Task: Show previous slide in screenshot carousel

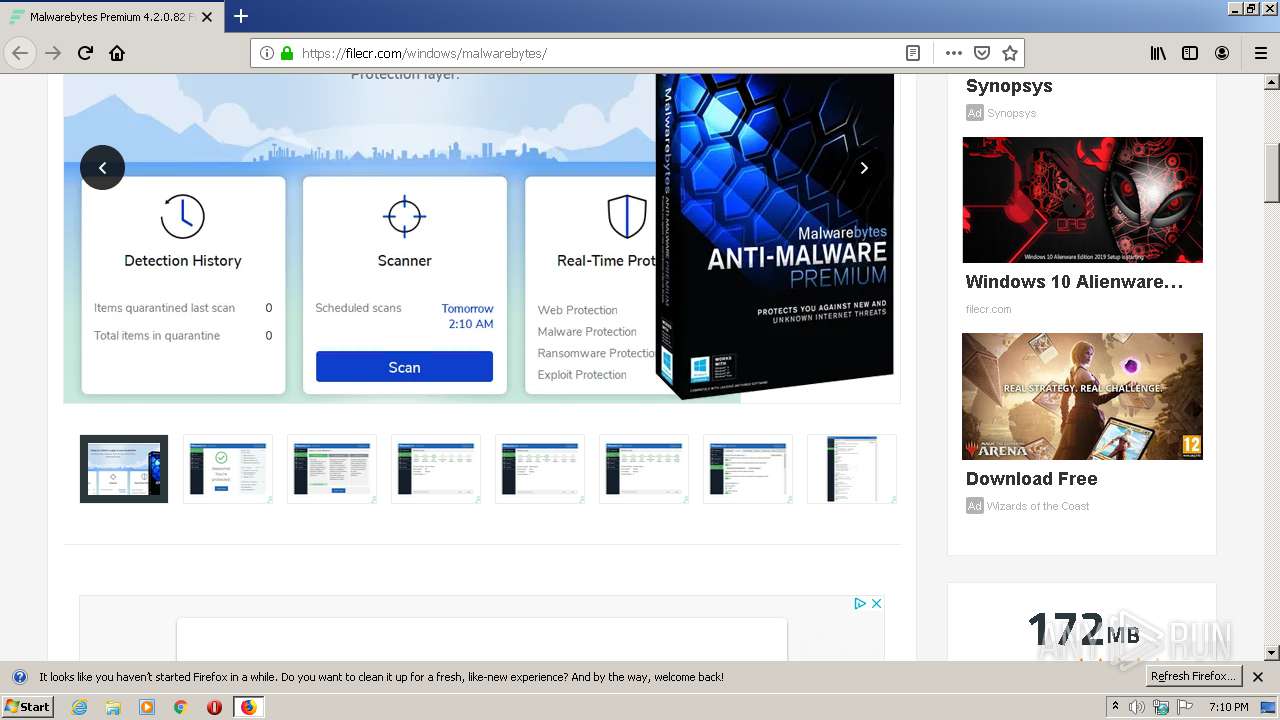Action: (x=102, y=168)
